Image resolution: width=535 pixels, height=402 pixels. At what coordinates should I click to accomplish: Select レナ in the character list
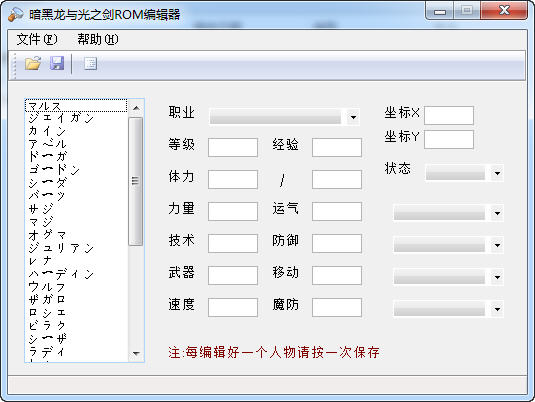(x=76, y=261)
